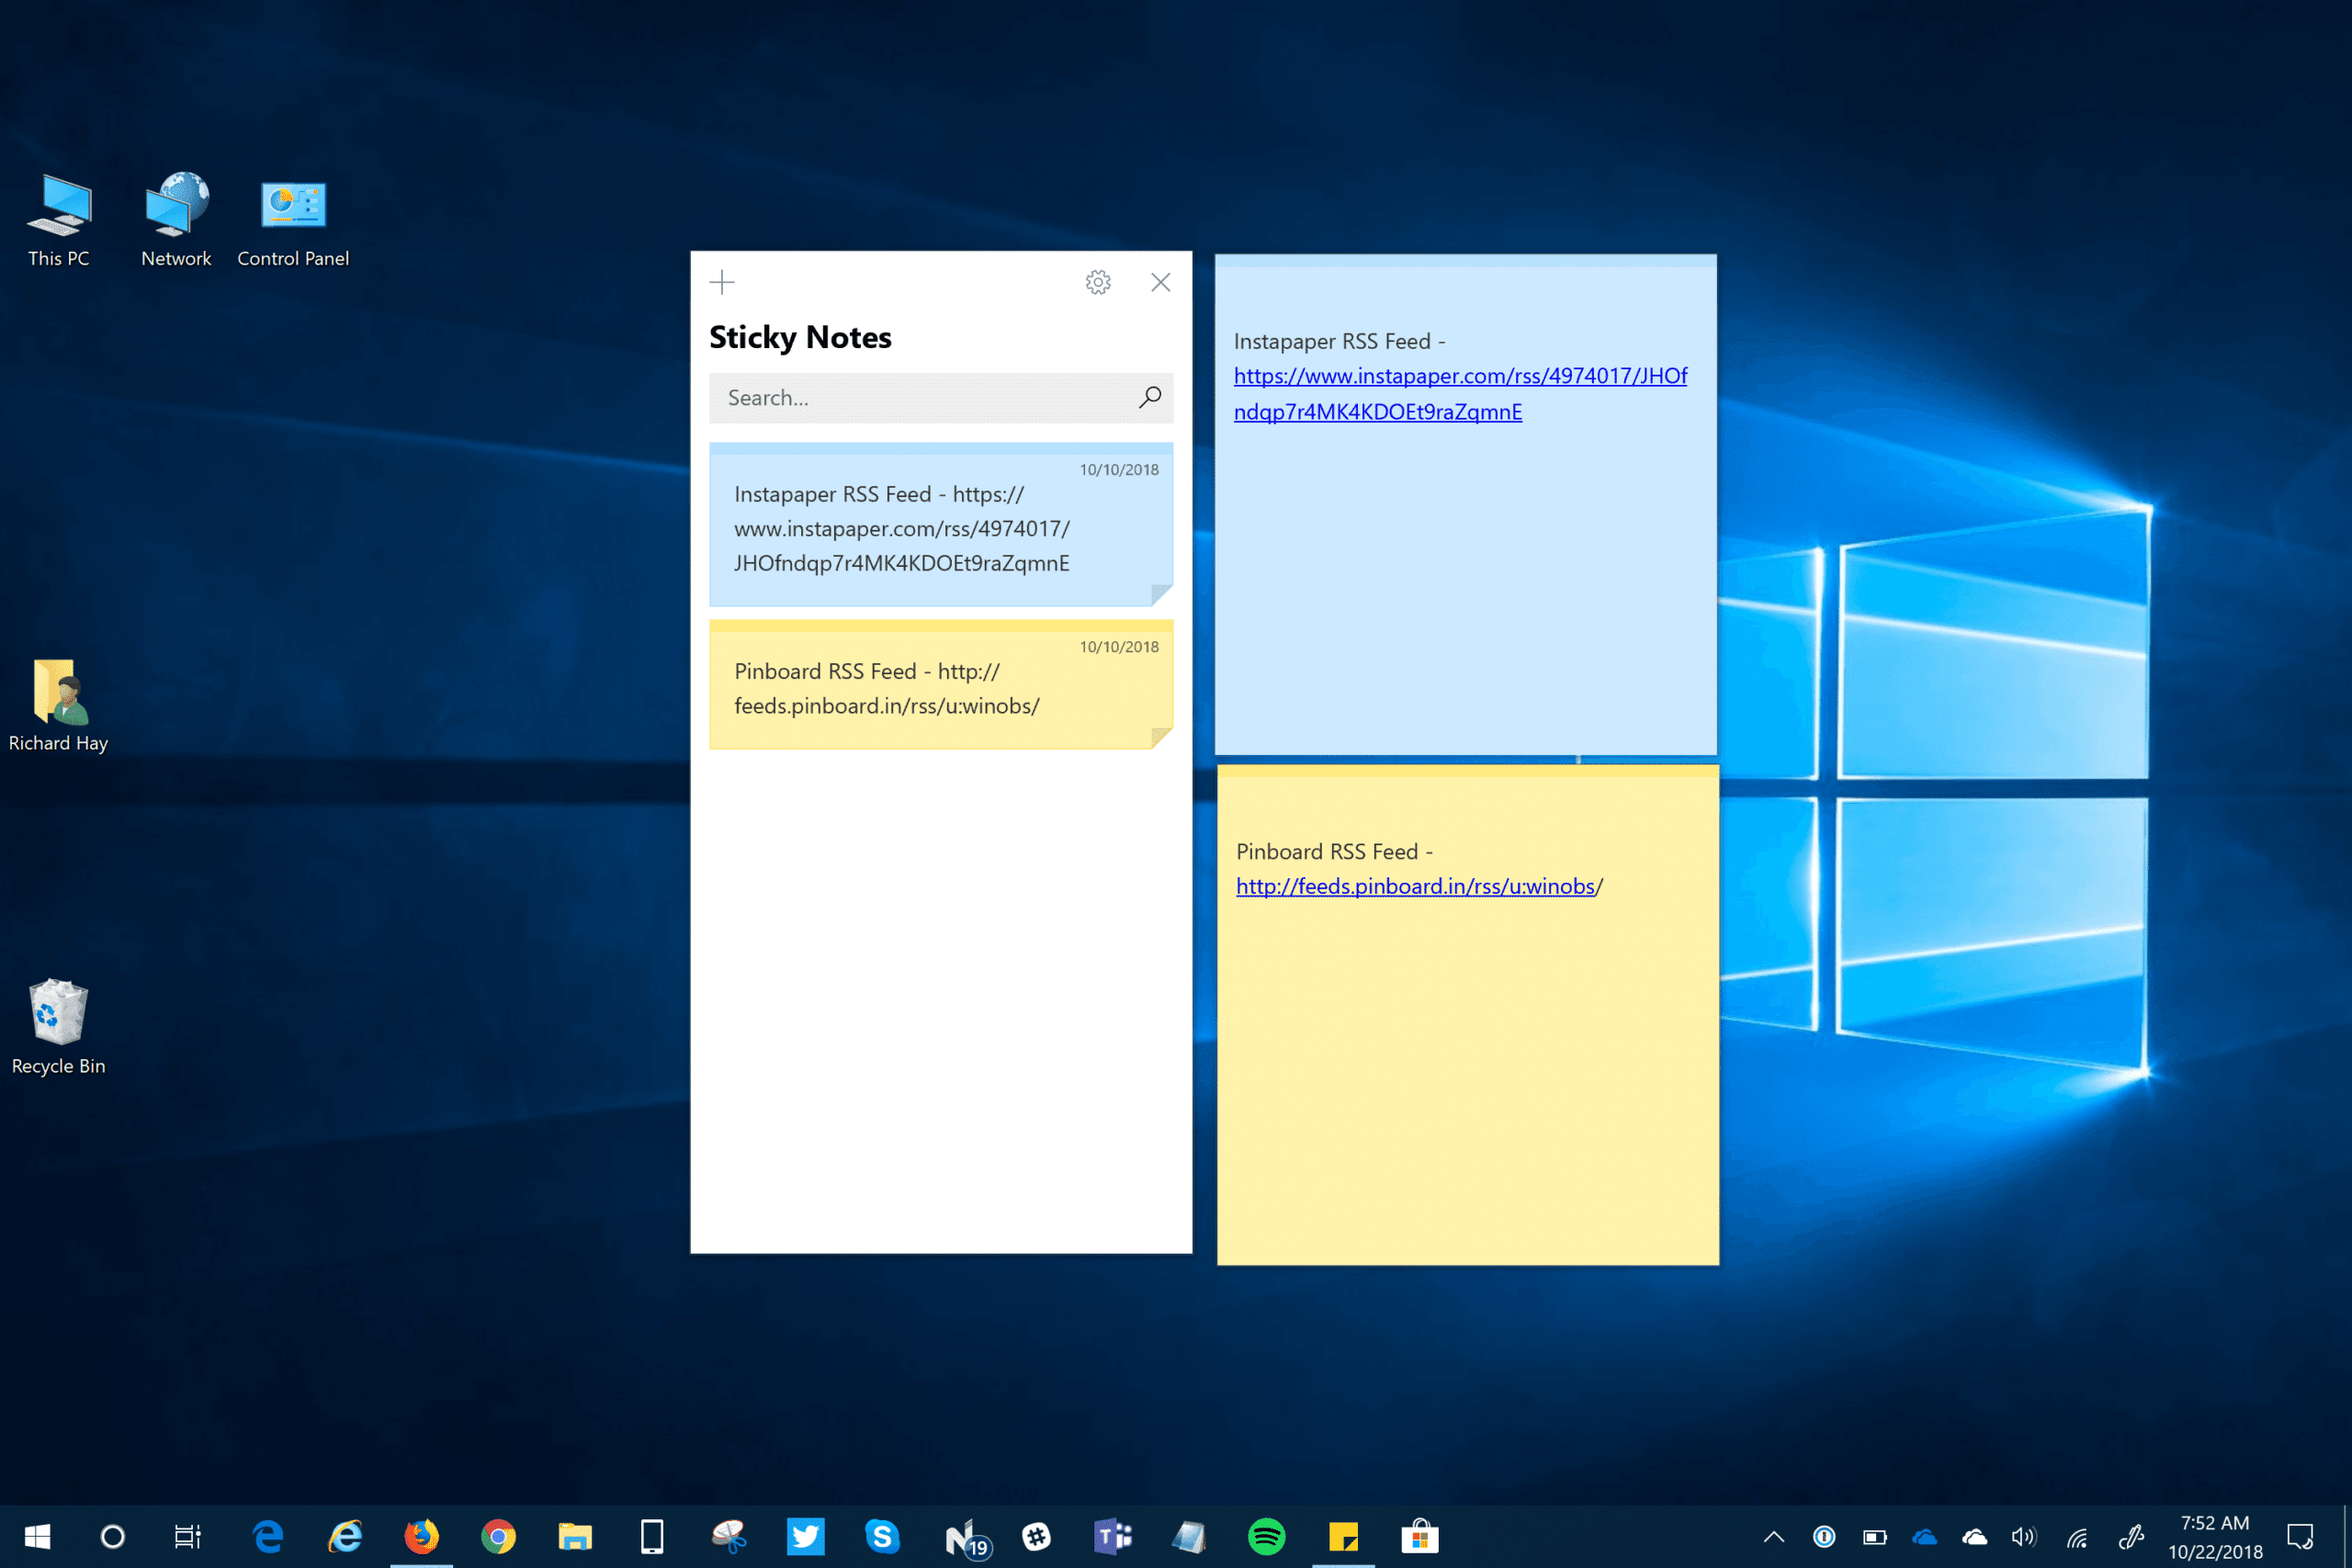Open Sticky Notes settings gear
The width and height of the screenshot is (2352, 1568).
tap(1098, 283)
